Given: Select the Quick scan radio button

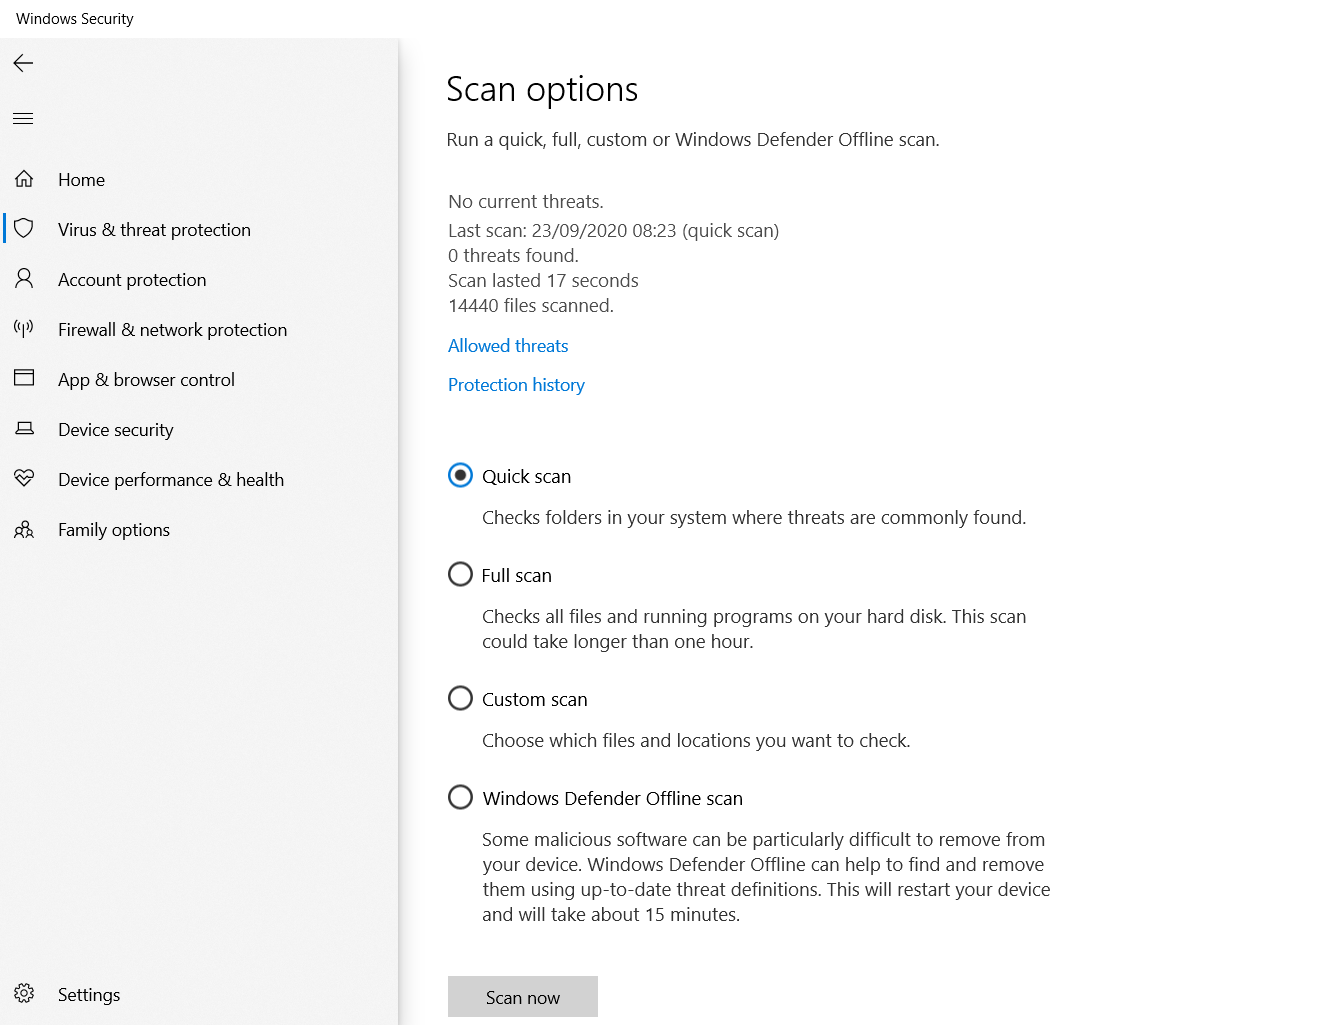Looking at the screenshot, I should (x=460, y=475).
